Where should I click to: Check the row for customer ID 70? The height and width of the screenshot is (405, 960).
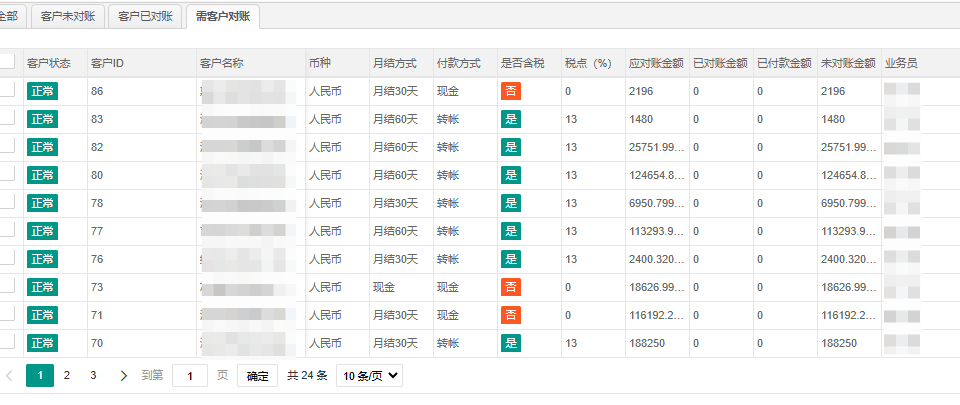[x=7, y=343]
